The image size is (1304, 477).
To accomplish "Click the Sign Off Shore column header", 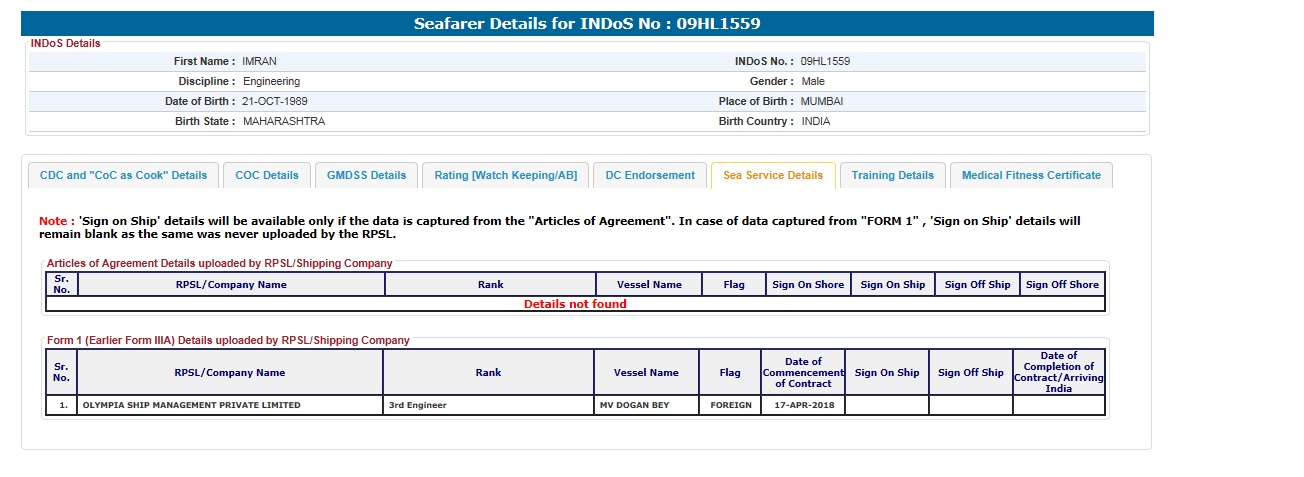I will pyautogui.click(x=1062, y=285).
